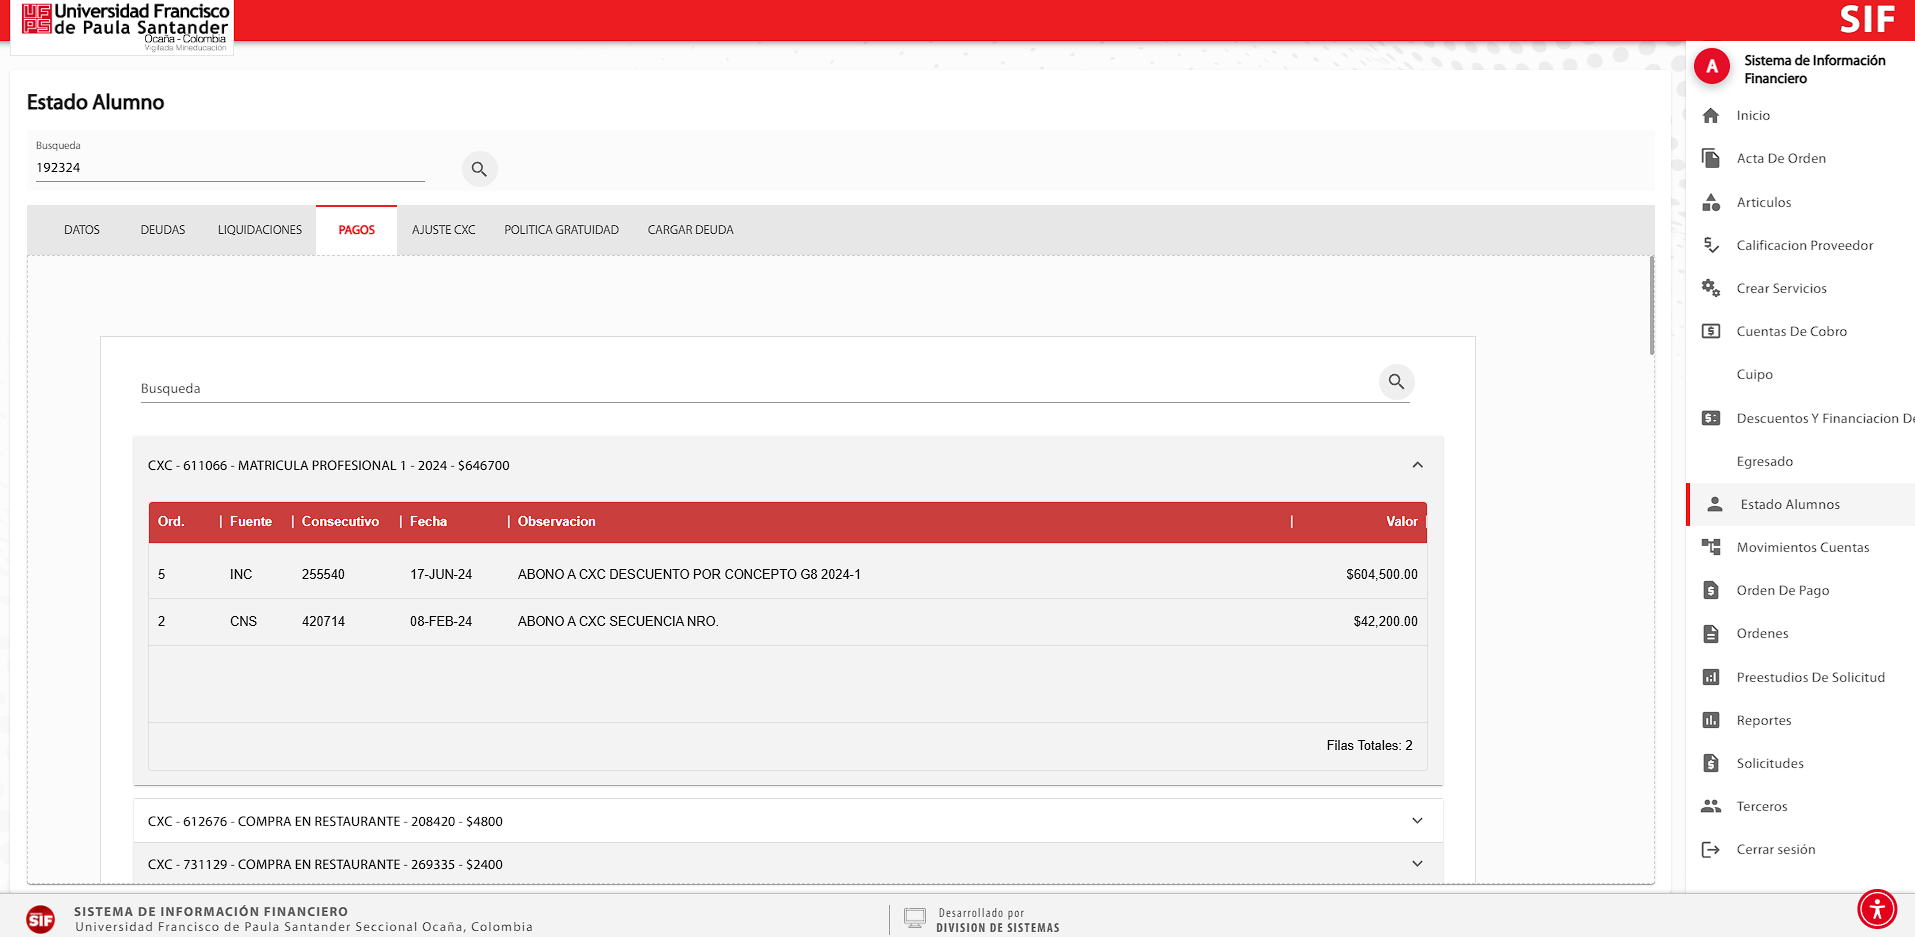Viewport: 1915px width, 937px height.
Task: Click the Division de Sistemas monitor icon
Action: click(x=914, y=918)
